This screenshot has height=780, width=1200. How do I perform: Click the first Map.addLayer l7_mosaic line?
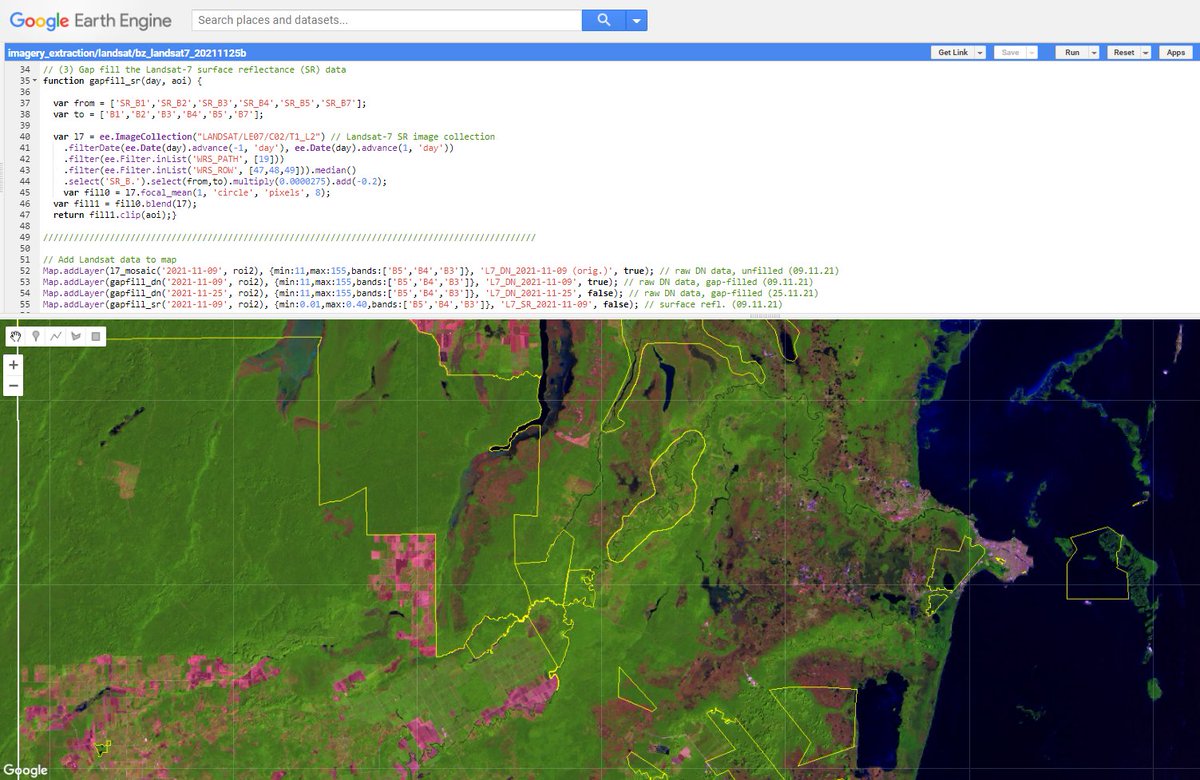(441, 270)
